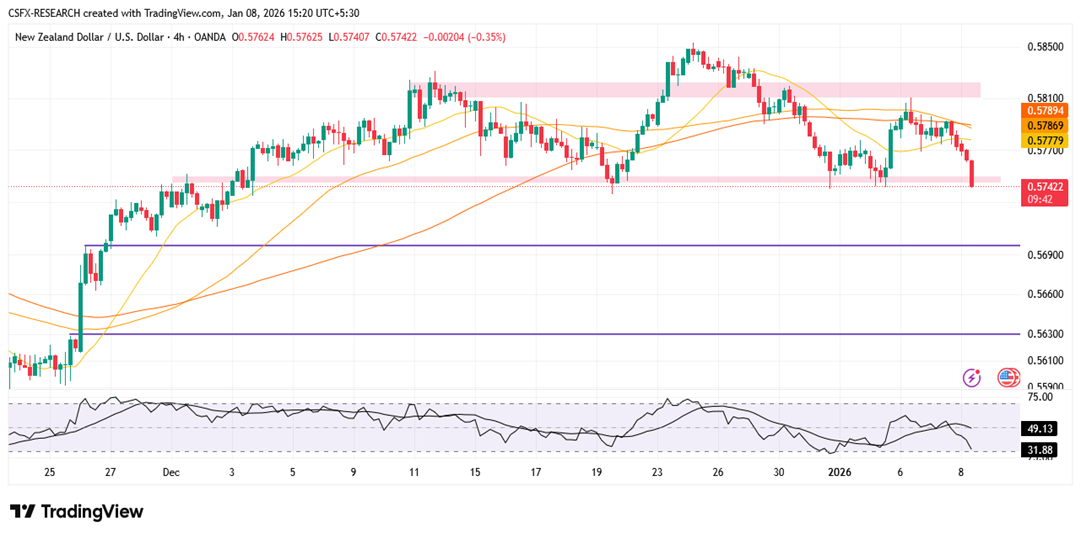Select the upper pink resistance zone rectangle
The height and width of the screenshot is (538, 1081).
click(x=700, y=90)
